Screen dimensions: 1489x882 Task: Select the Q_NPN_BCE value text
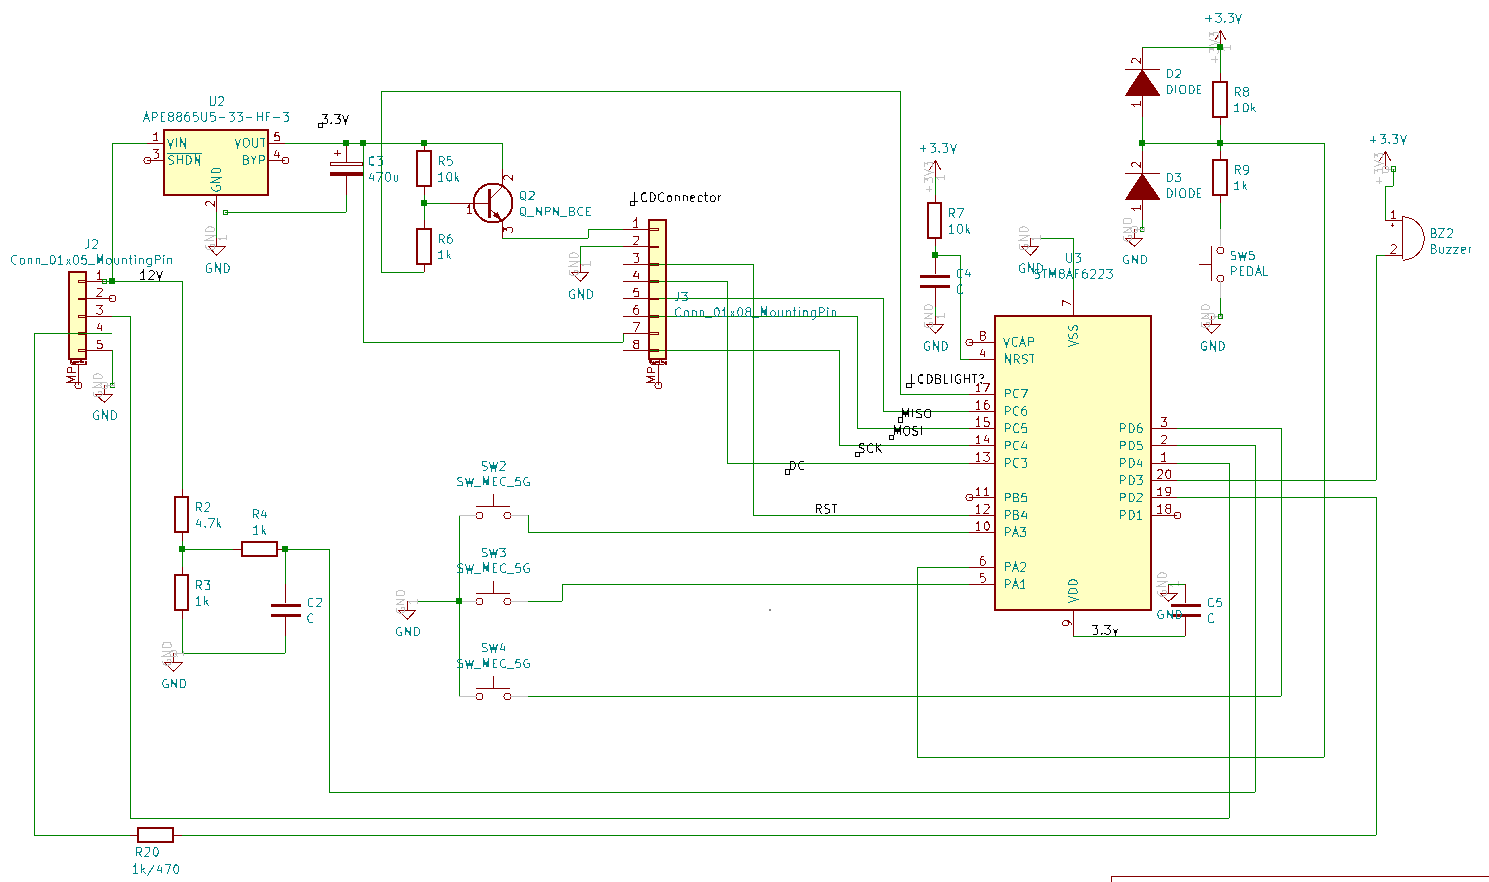click(x=555, y=212)
